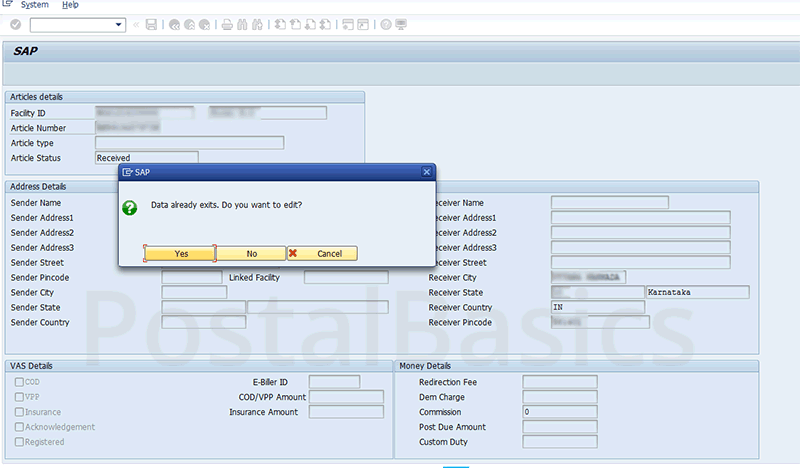800x468 pixels.
Task: Open the System menu
Action: (x=34, y=5)
